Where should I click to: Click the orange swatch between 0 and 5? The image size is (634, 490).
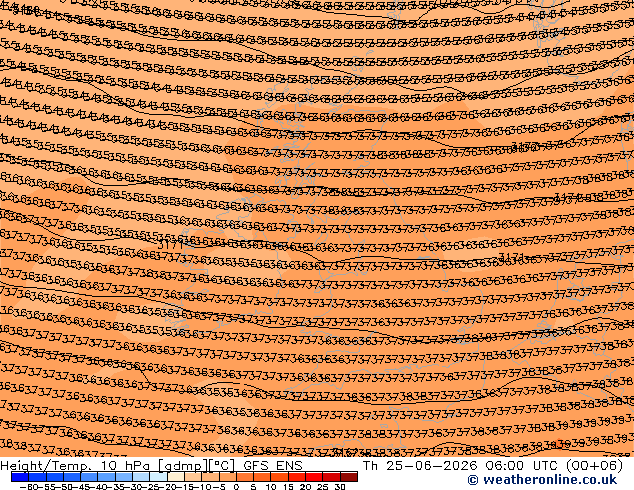245,477
